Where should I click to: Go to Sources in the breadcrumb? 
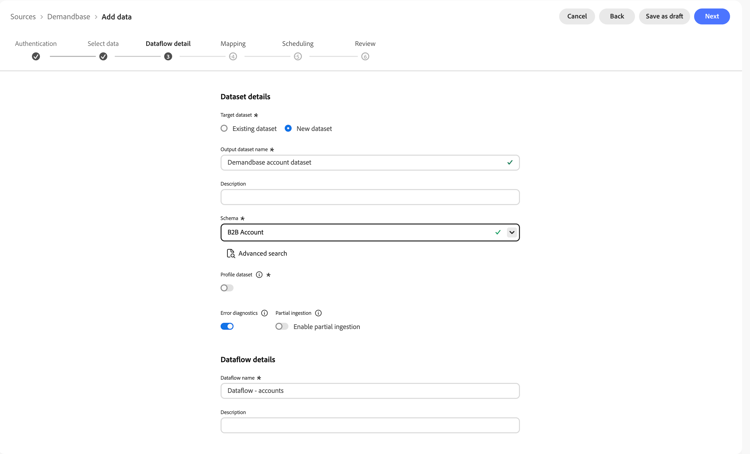click(23, 17)
